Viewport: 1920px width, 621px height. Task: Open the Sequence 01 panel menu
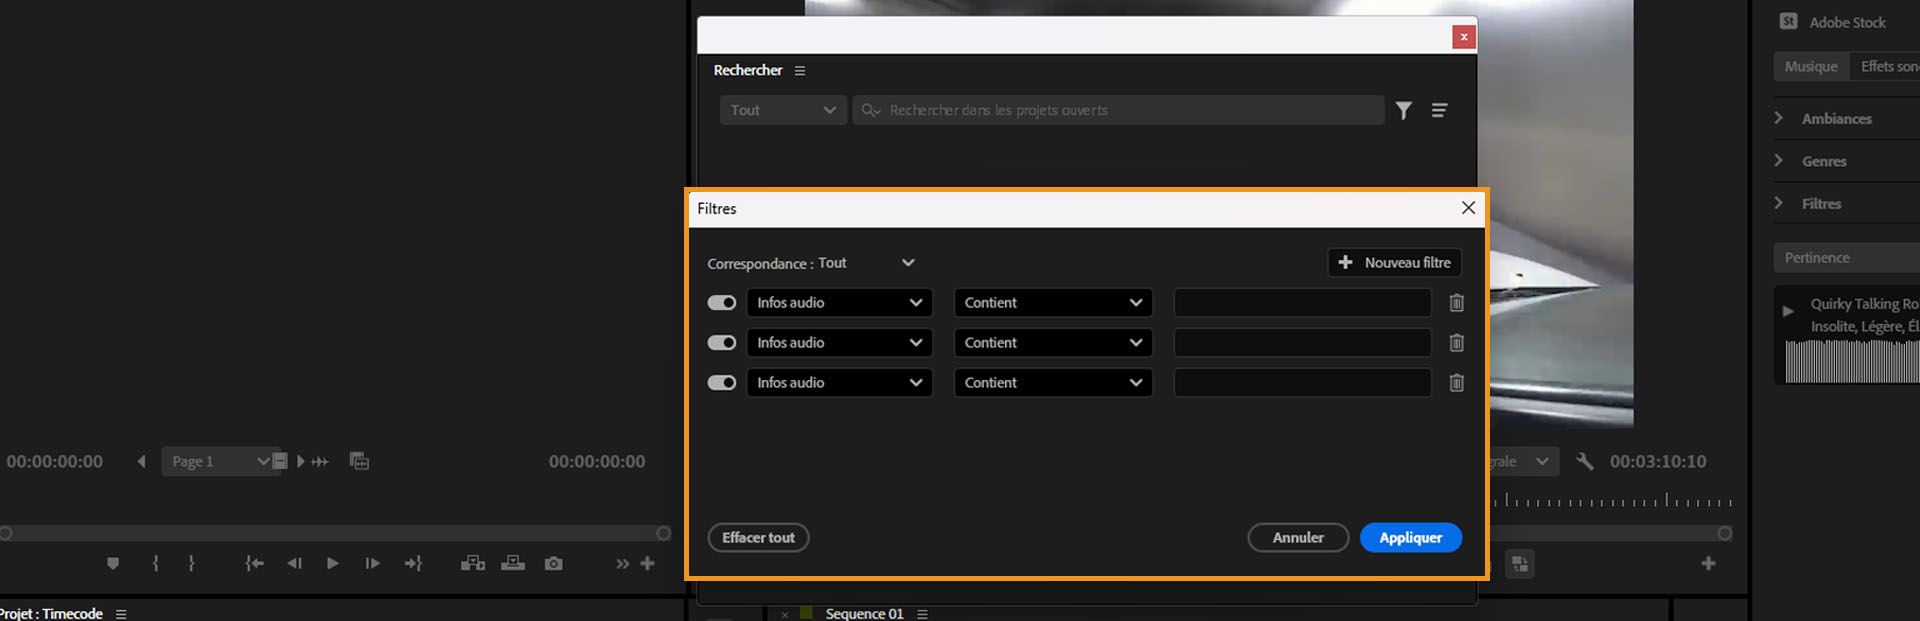tap(922, 614)
